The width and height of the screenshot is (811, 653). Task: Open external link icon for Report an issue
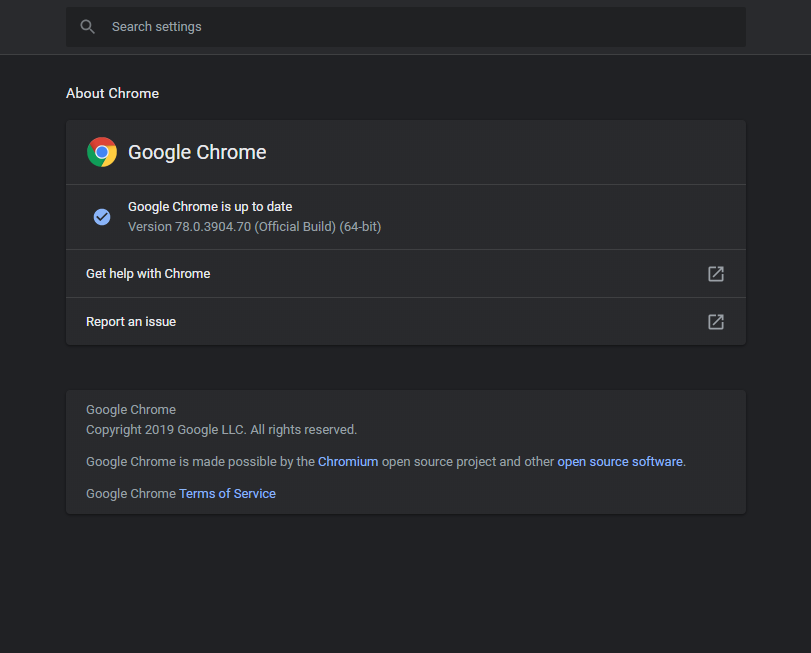tap(716, 322)
